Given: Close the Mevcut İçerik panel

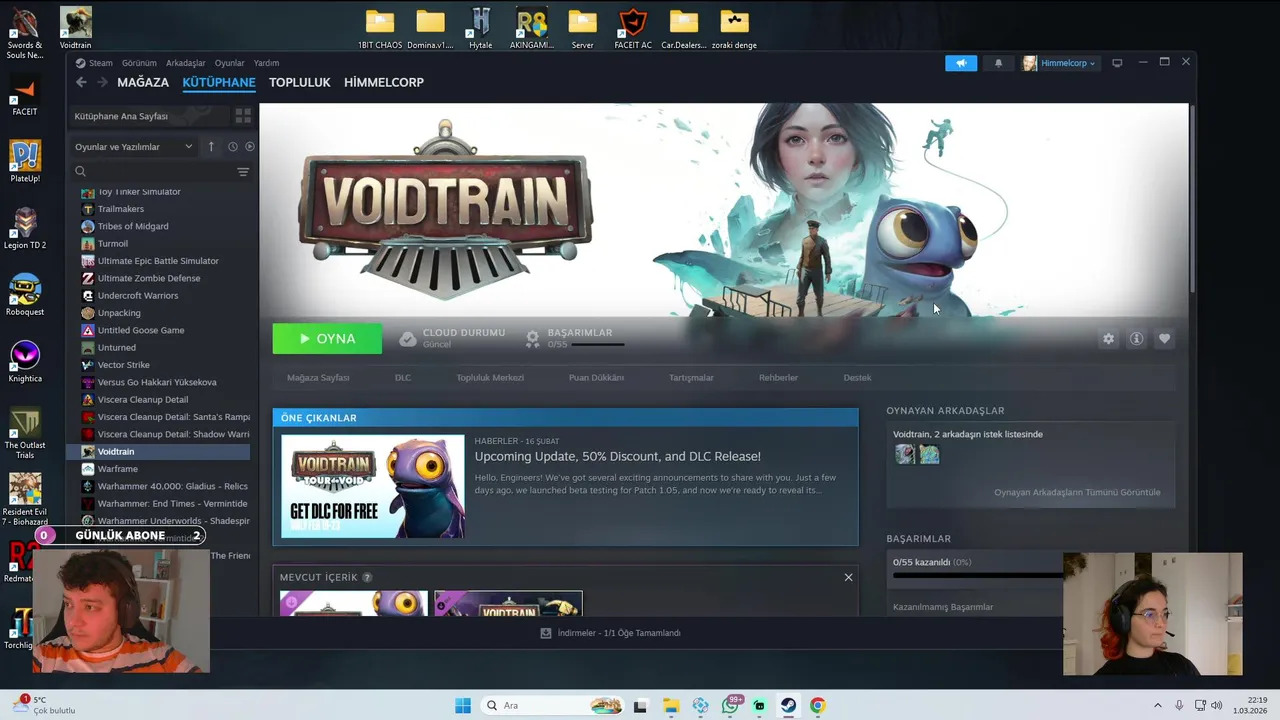Looking at the screenshot, I should click(848, 577).
